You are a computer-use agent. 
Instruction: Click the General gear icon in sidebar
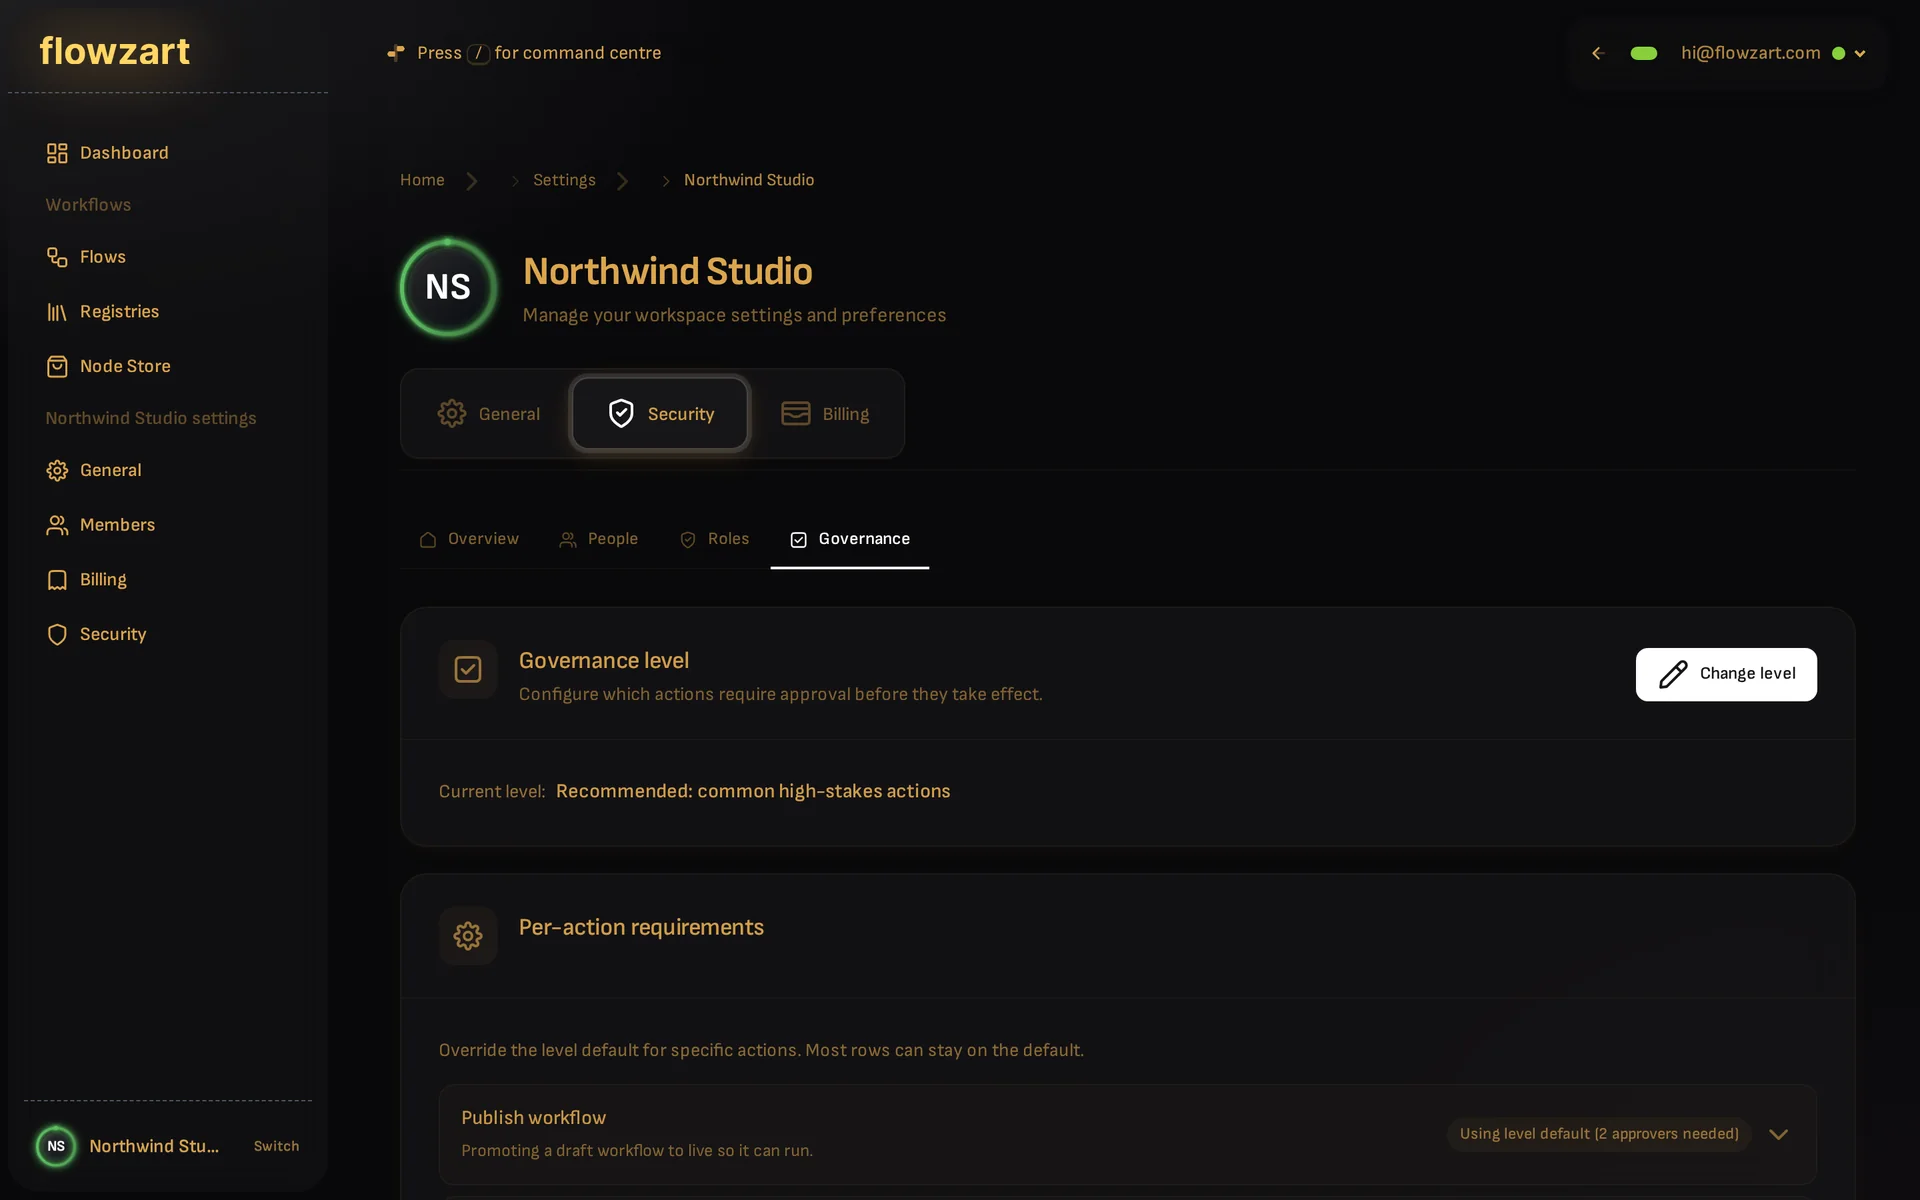pyautogui.click(x=57, y=470)
